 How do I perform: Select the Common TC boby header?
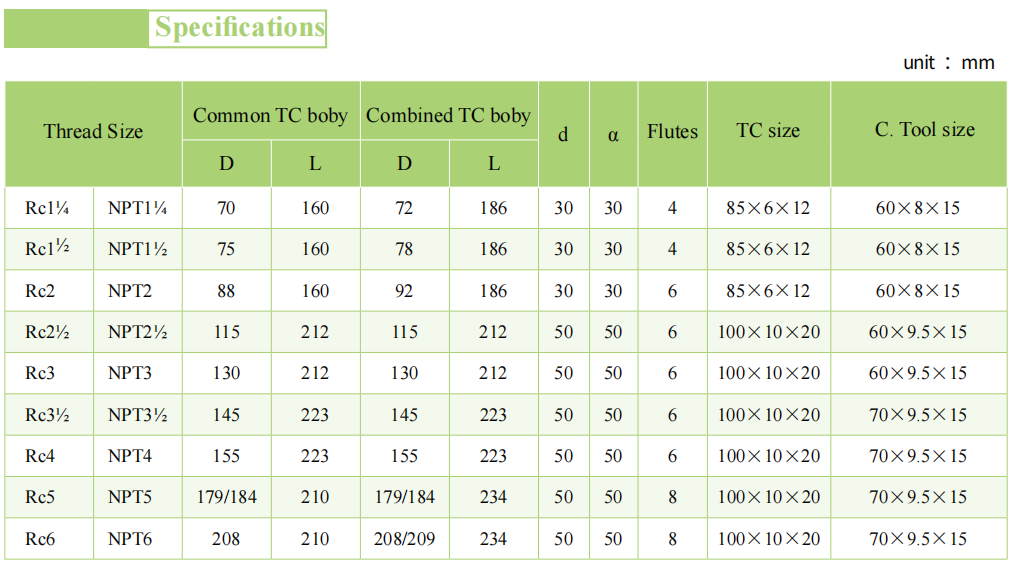pyautogui.click(x=270, y=115)
